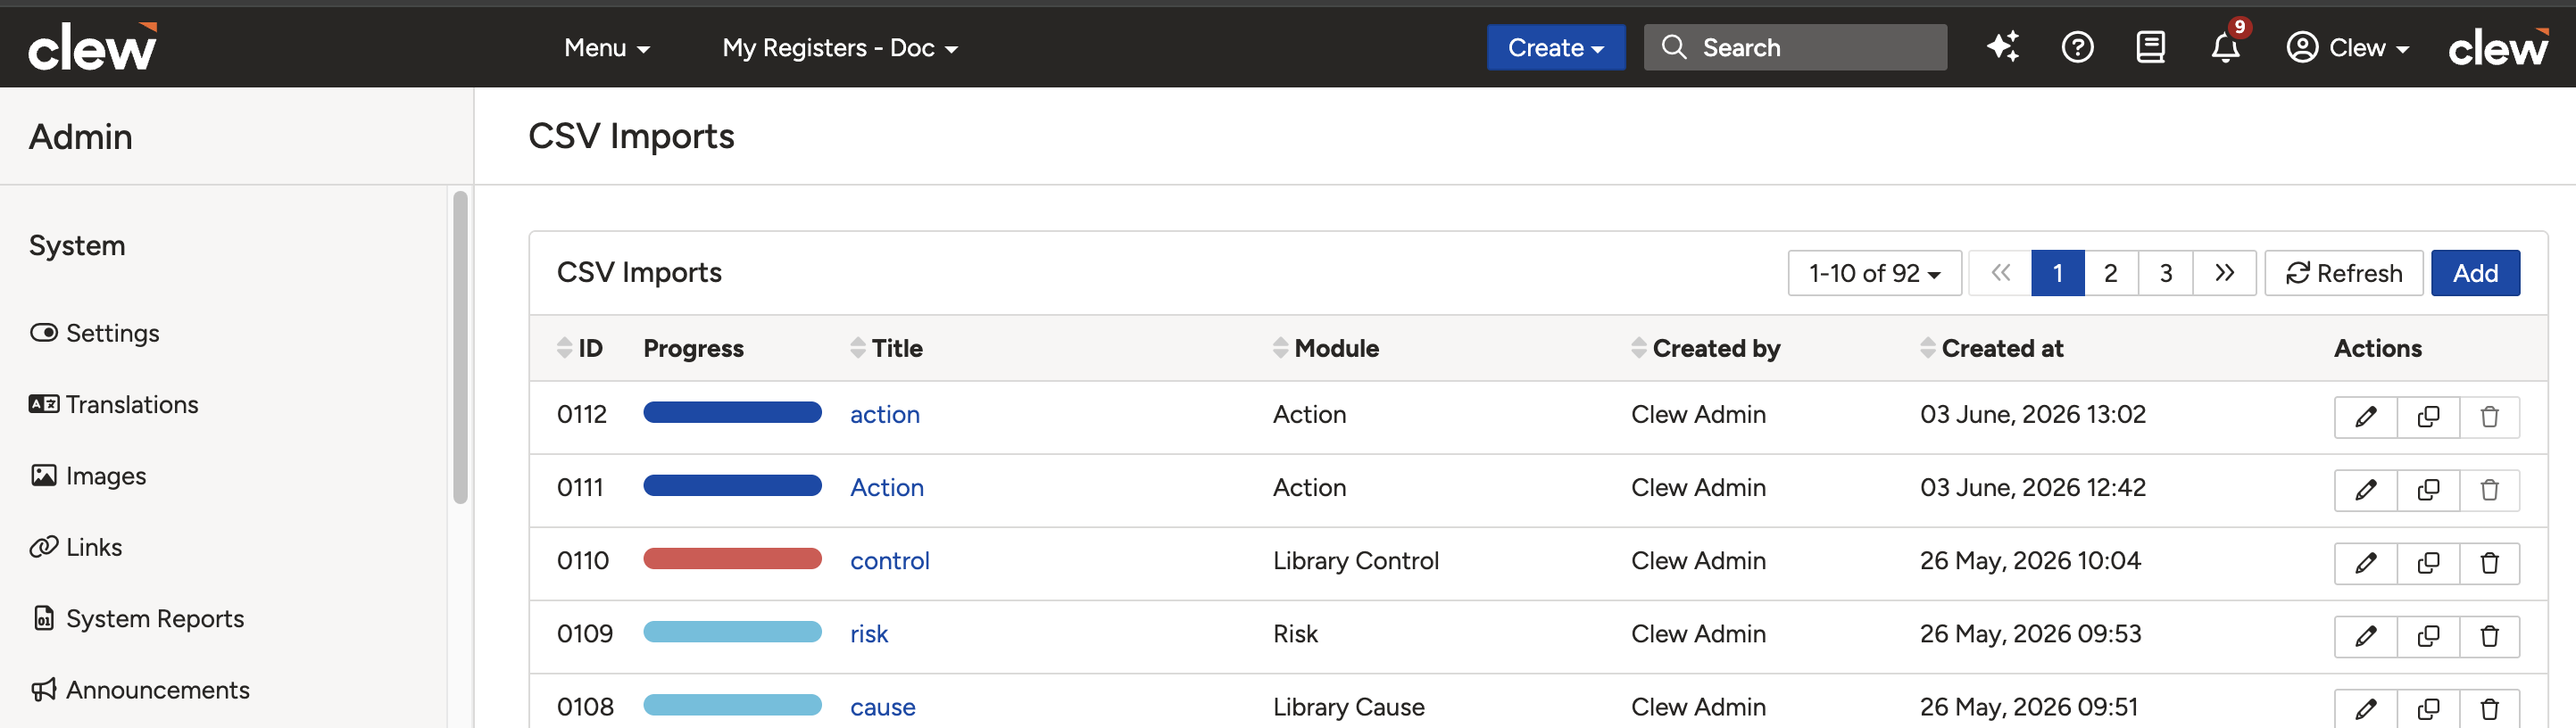Click the clew logo at top right
Viewport: 2576px width, 728px height.
click(2498, 47)
